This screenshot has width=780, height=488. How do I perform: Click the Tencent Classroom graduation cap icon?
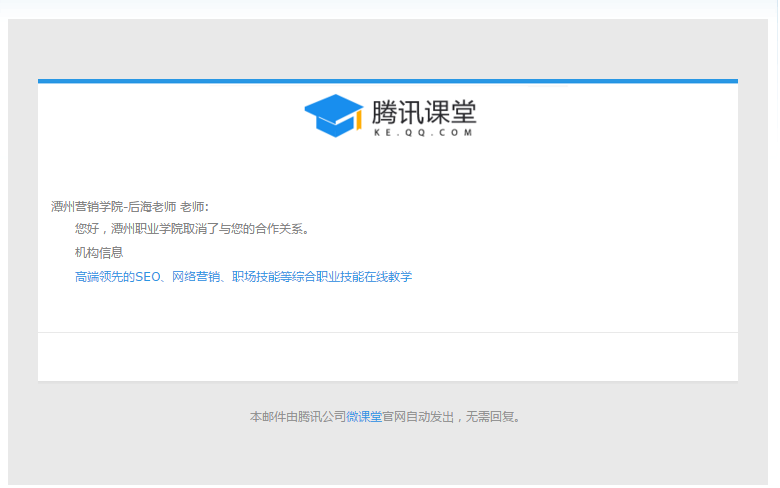tap(332, 114)
